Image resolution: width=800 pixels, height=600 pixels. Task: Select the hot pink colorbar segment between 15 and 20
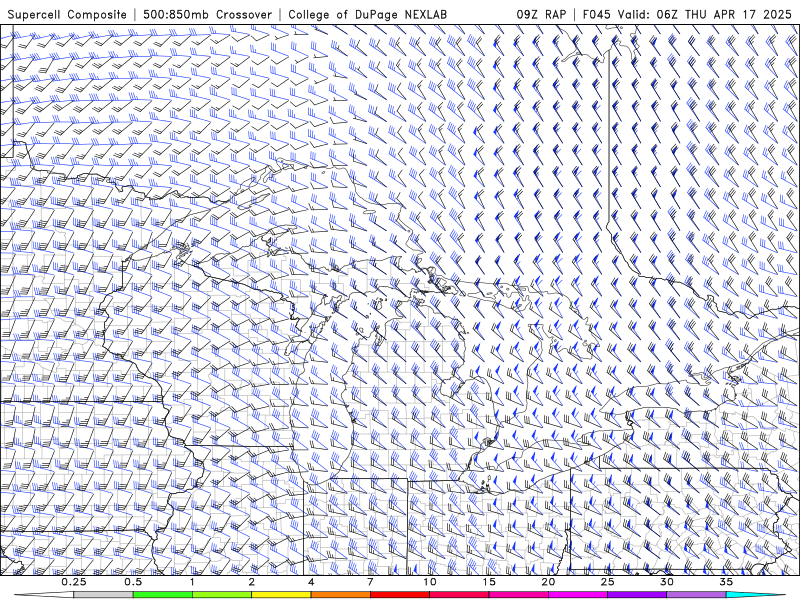coord(518,595)
